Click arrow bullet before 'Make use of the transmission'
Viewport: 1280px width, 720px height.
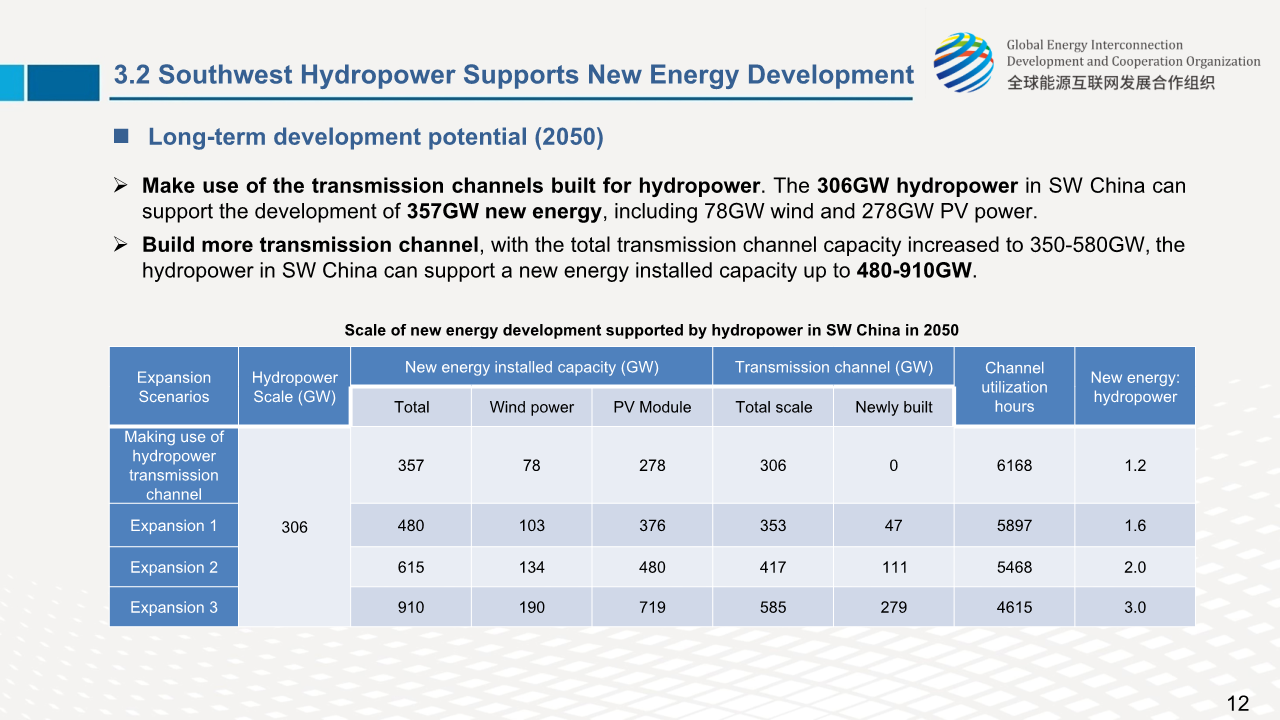point(119,185)
